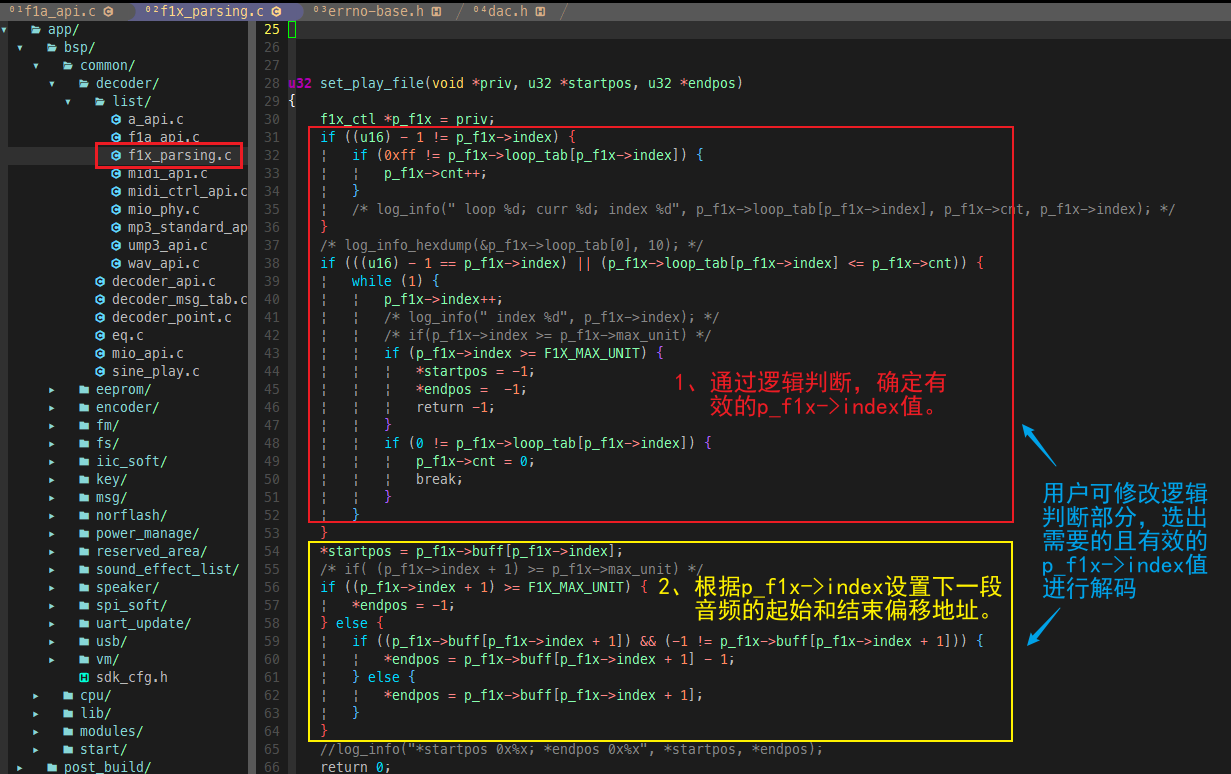Click the C file icon beside a_api.c

click(x=116, y=120)
